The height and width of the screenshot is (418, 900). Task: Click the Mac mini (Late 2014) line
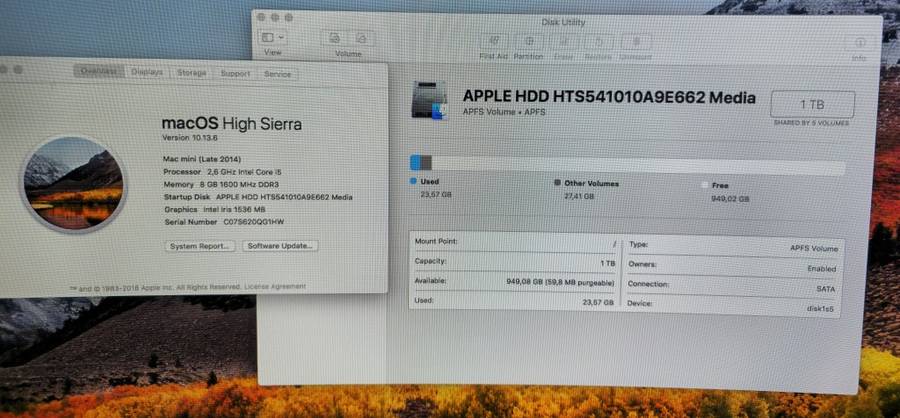point(202,158)
